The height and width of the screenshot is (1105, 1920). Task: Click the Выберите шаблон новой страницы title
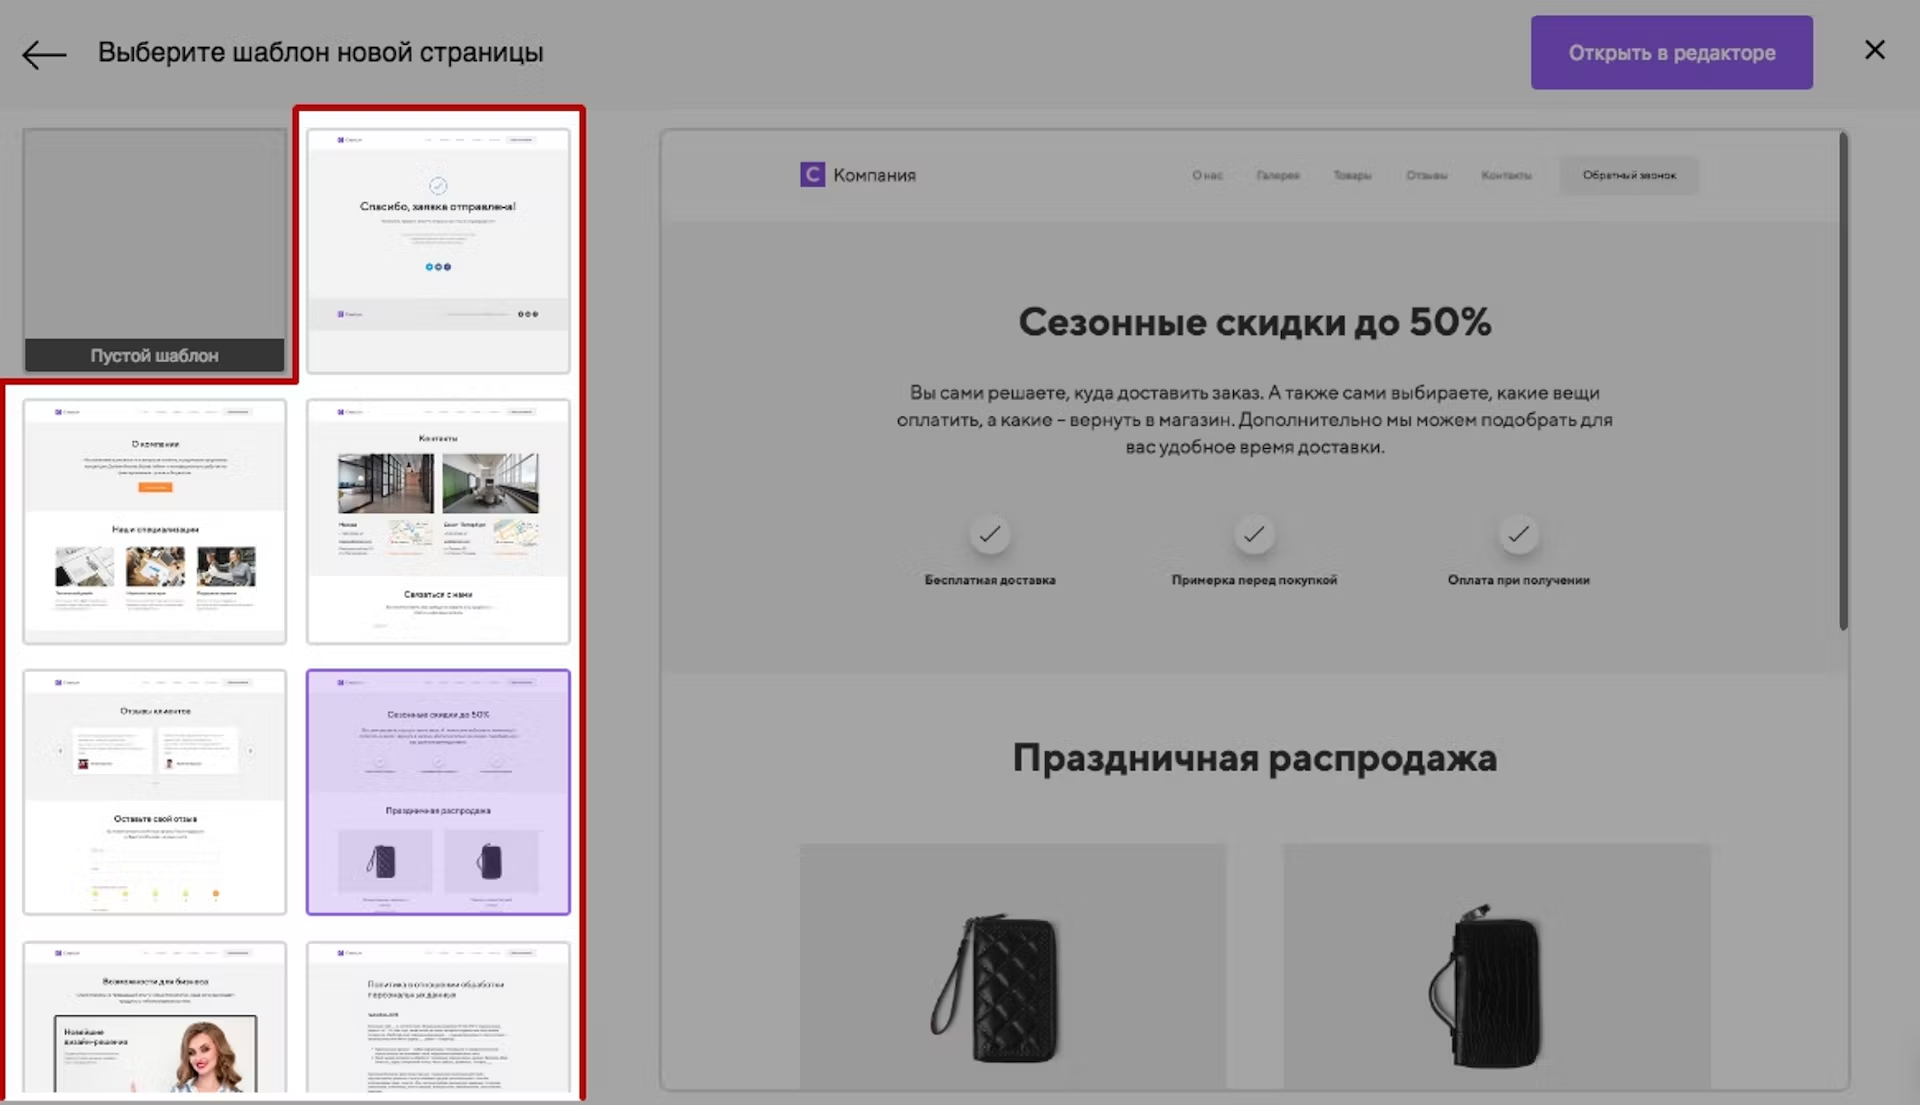point(320,52)
